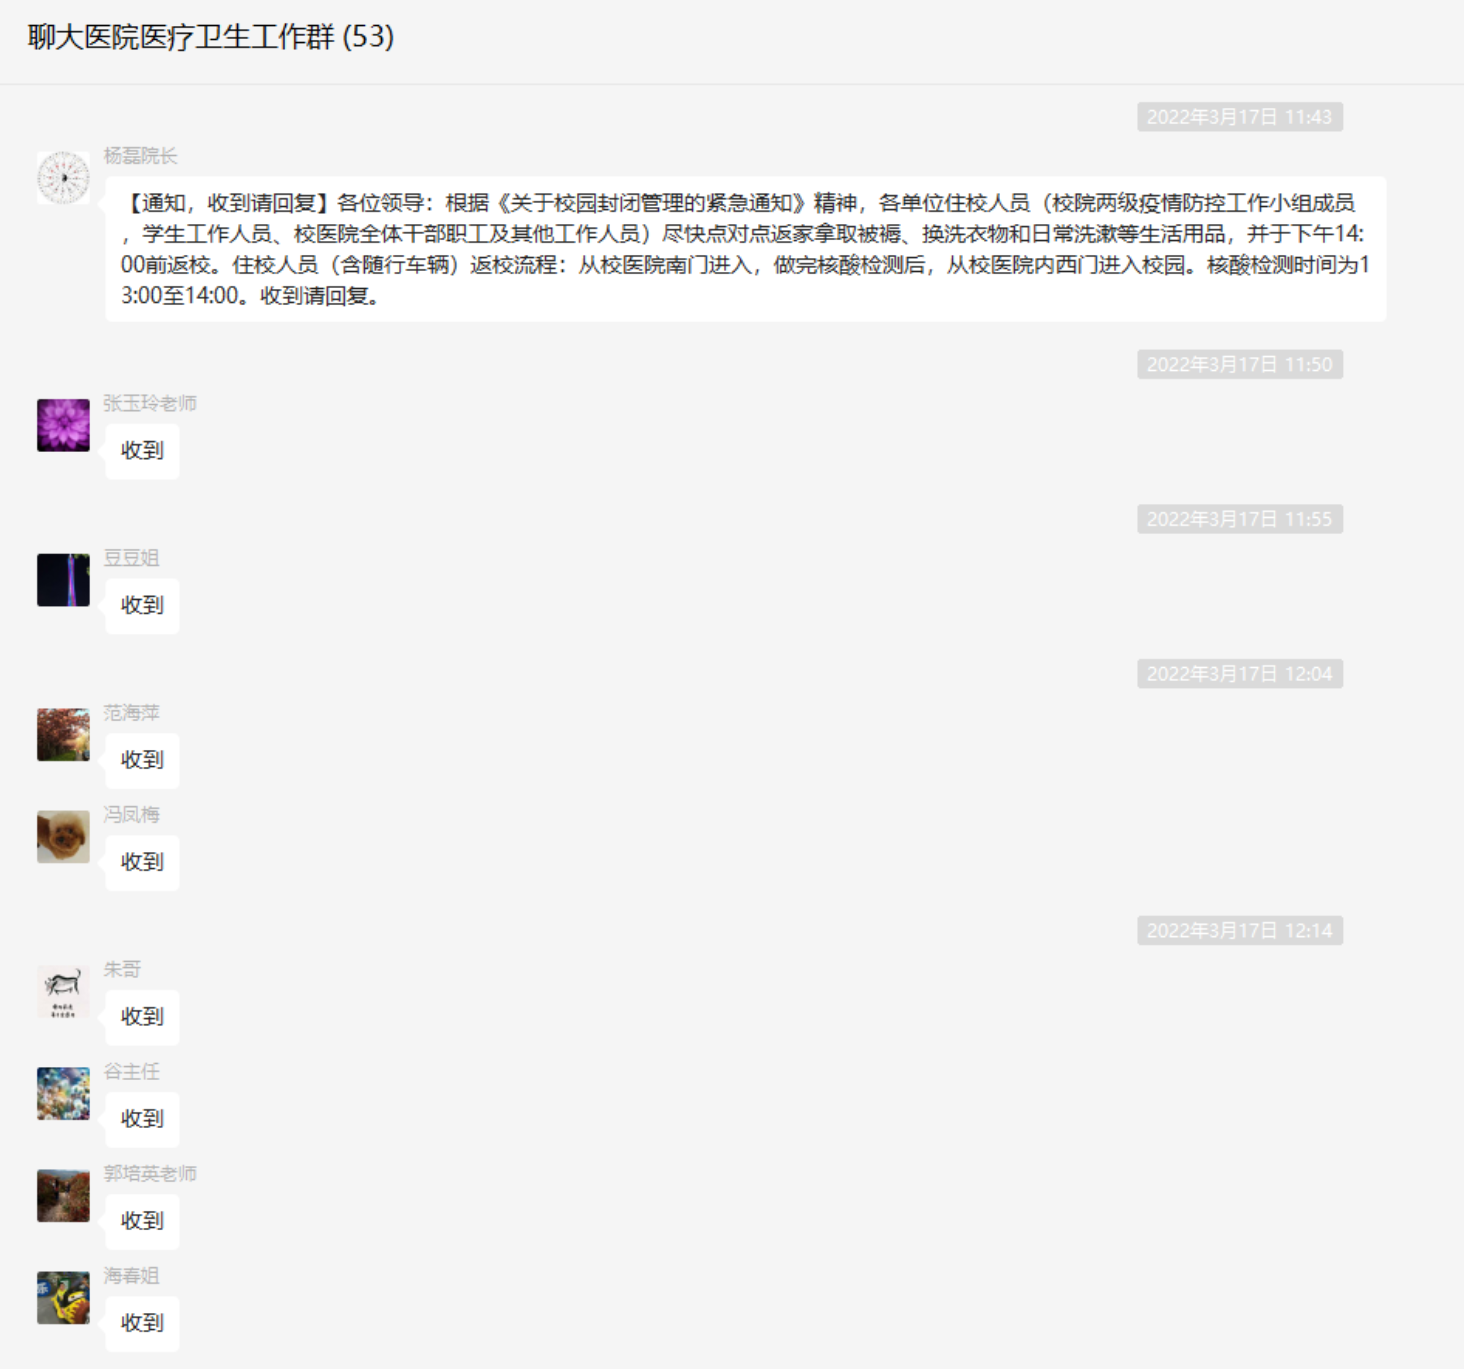Open 张玉玲老师's purple flower avatar

pos(63,425)
